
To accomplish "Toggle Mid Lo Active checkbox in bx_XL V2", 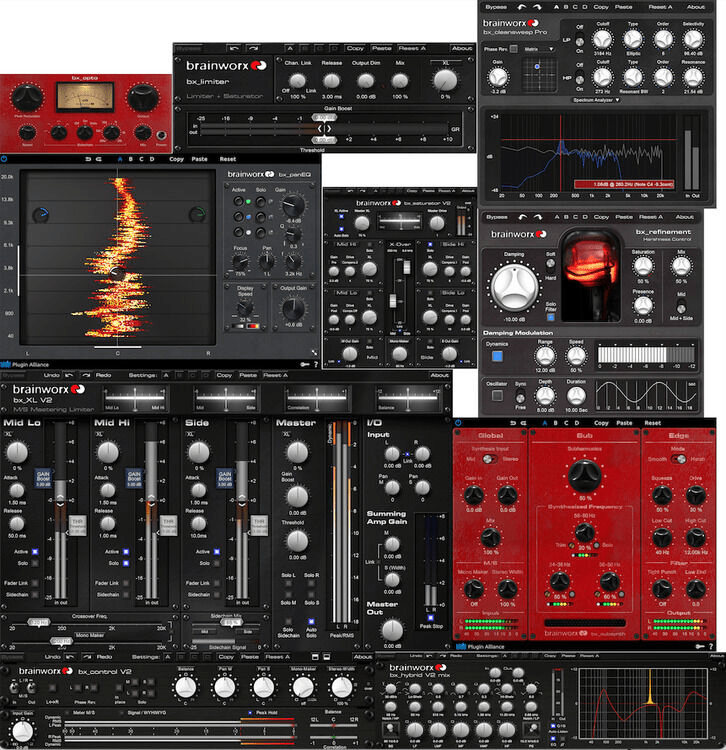I will click(35, 551).
